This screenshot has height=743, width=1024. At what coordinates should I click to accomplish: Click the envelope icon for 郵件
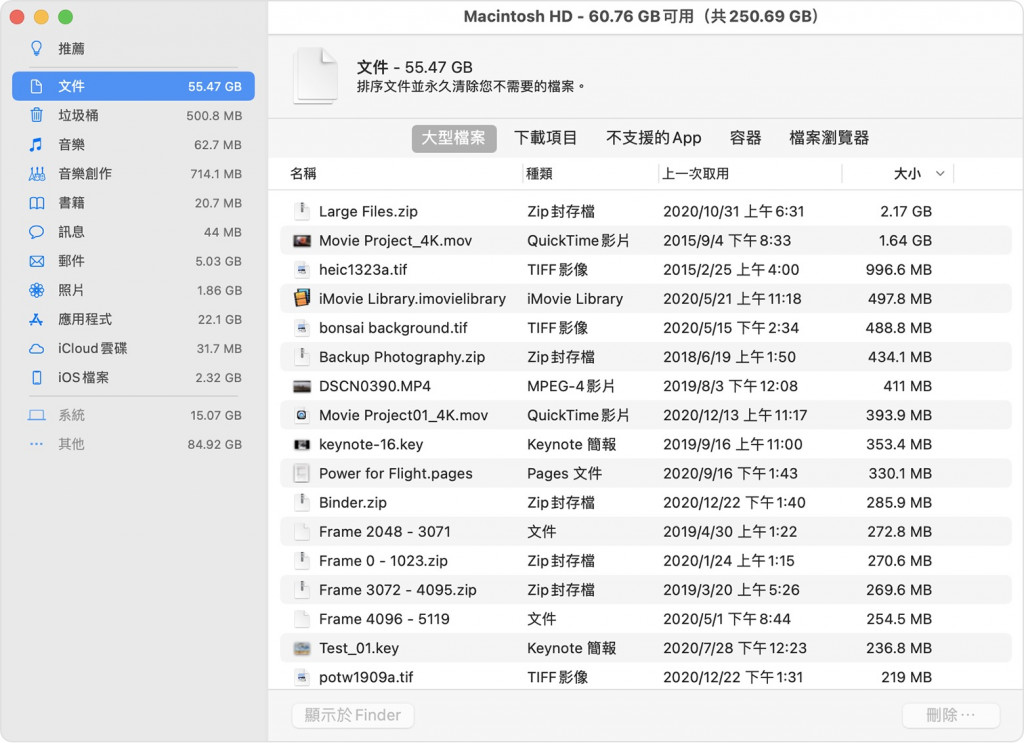pyautogui.click(x=37, y=261)
